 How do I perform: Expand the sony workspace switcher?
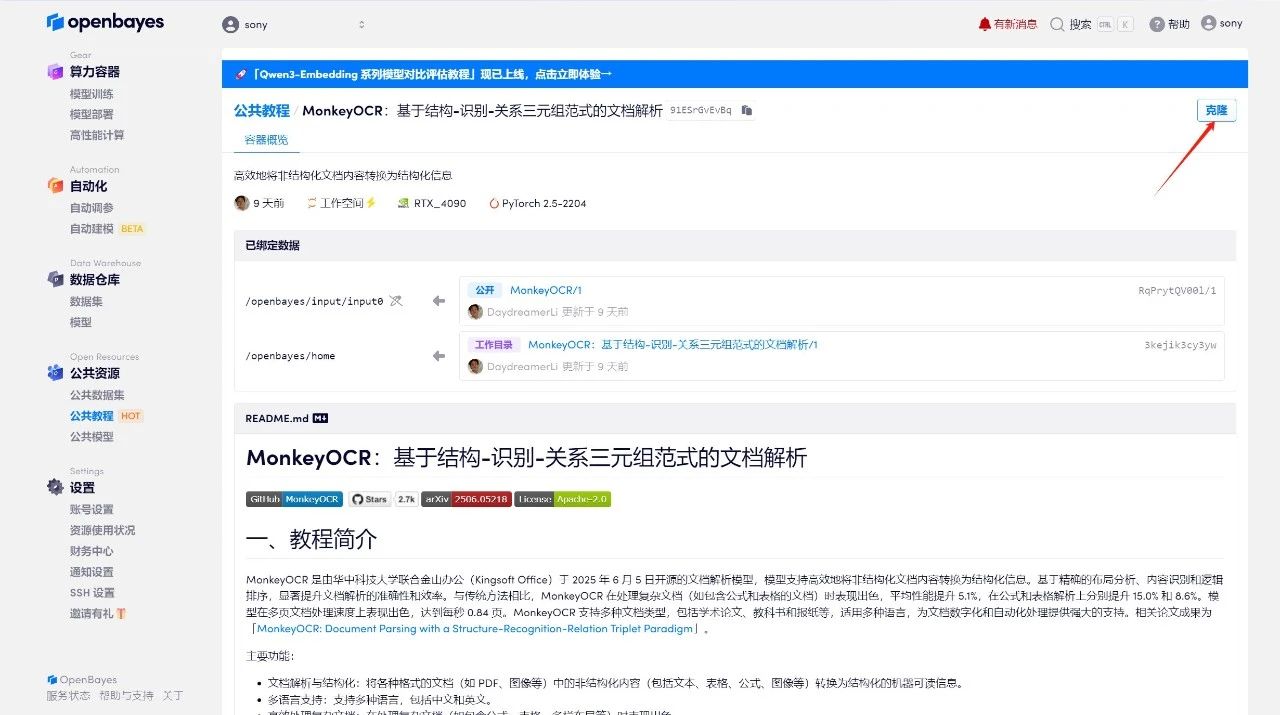click(295, 24)
